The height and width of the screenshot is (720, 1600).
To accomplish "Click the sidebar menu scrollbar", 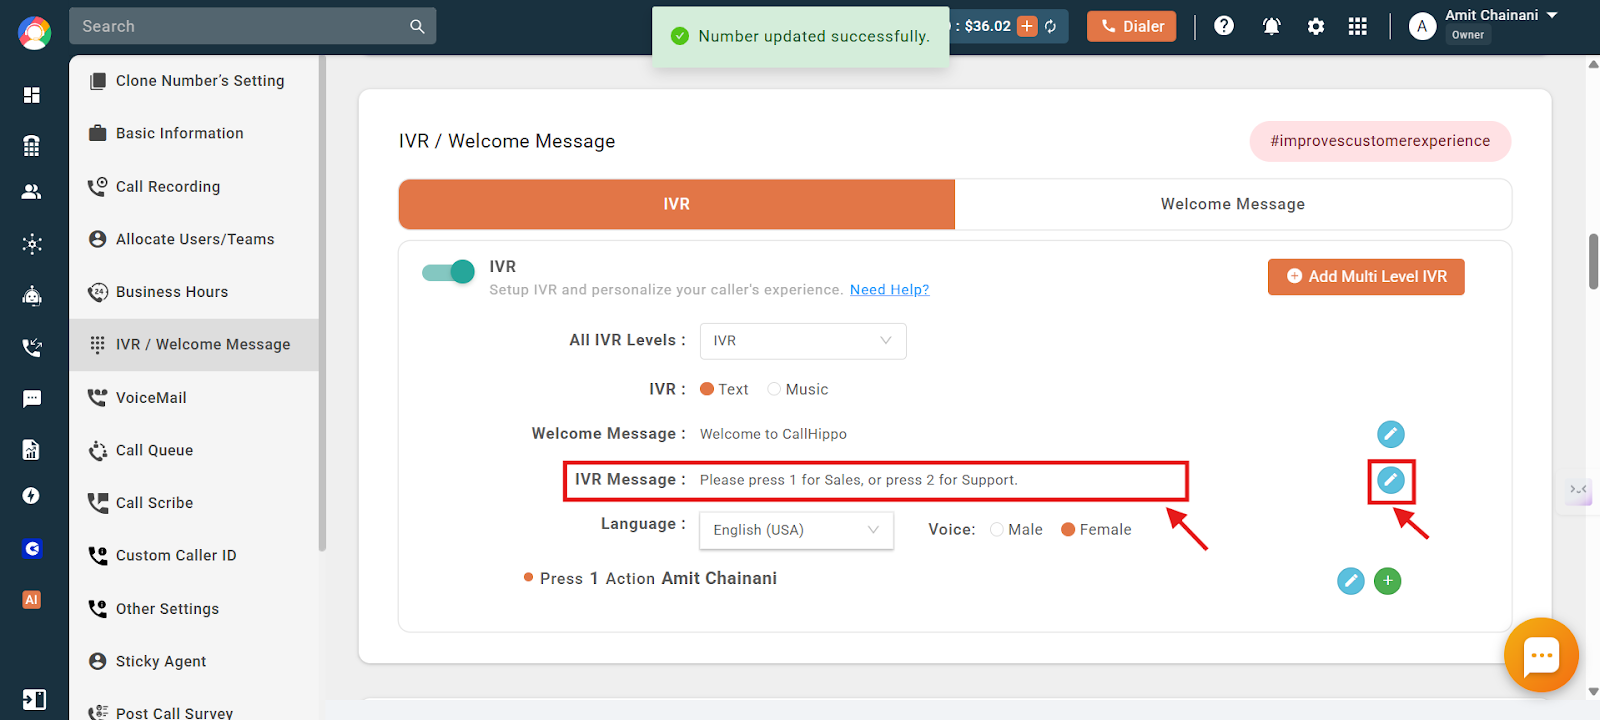I will (x=322, y=304).
